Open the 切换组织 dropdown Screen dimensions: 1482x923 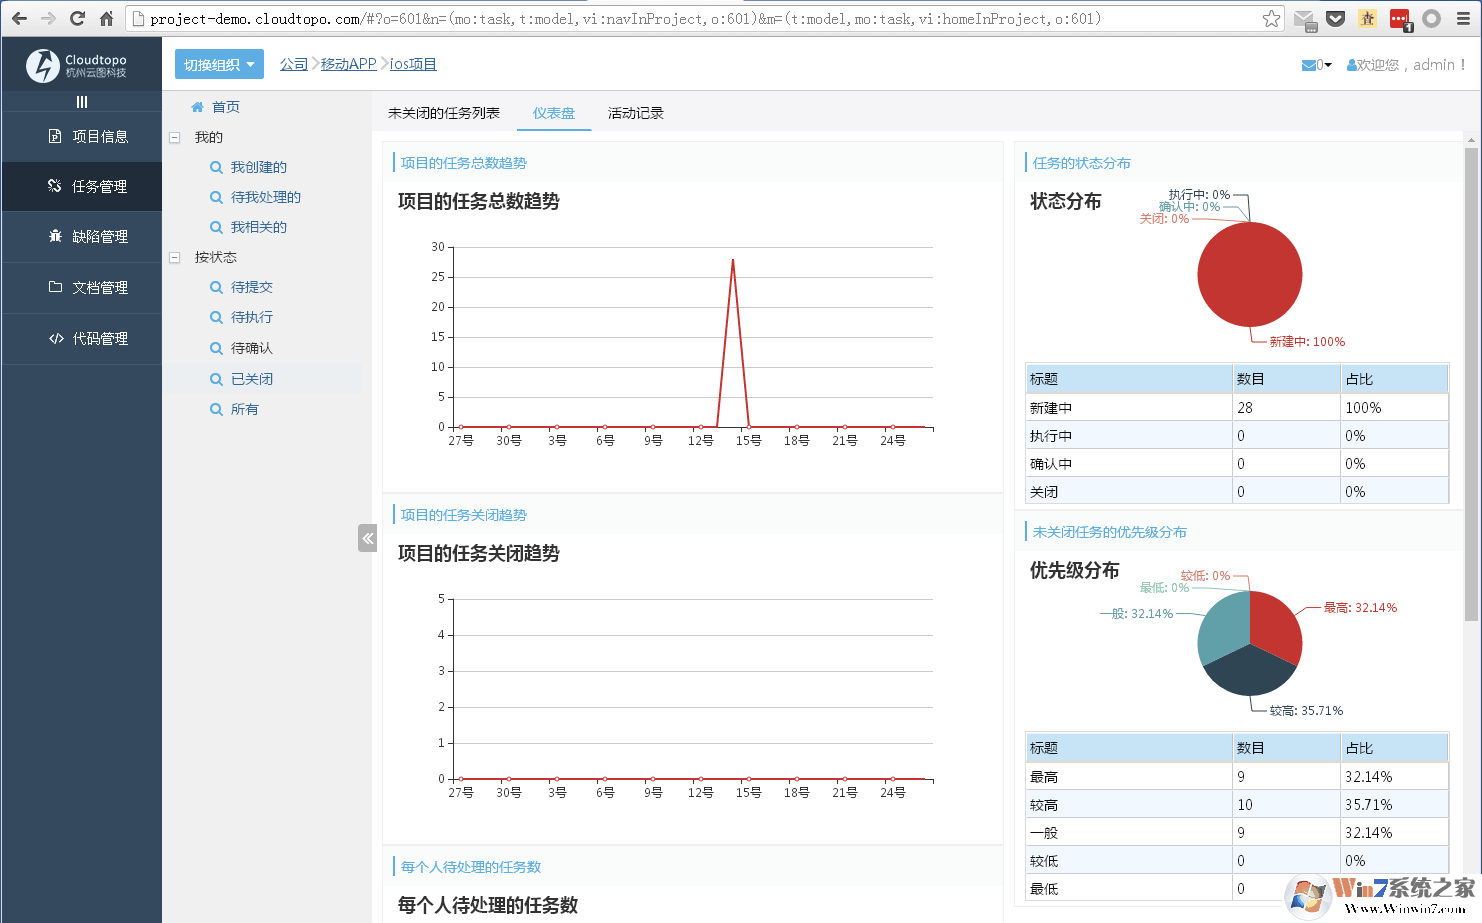[x=219, y=64]
